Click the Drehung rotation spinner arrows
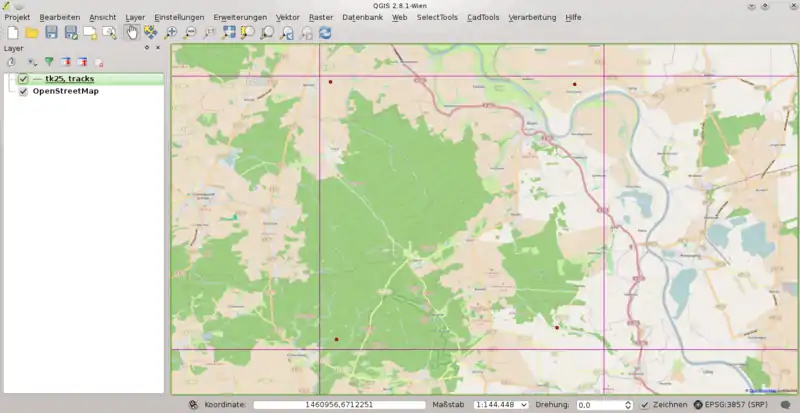This screenshot has width=800, height=413. tap(627, 405)
